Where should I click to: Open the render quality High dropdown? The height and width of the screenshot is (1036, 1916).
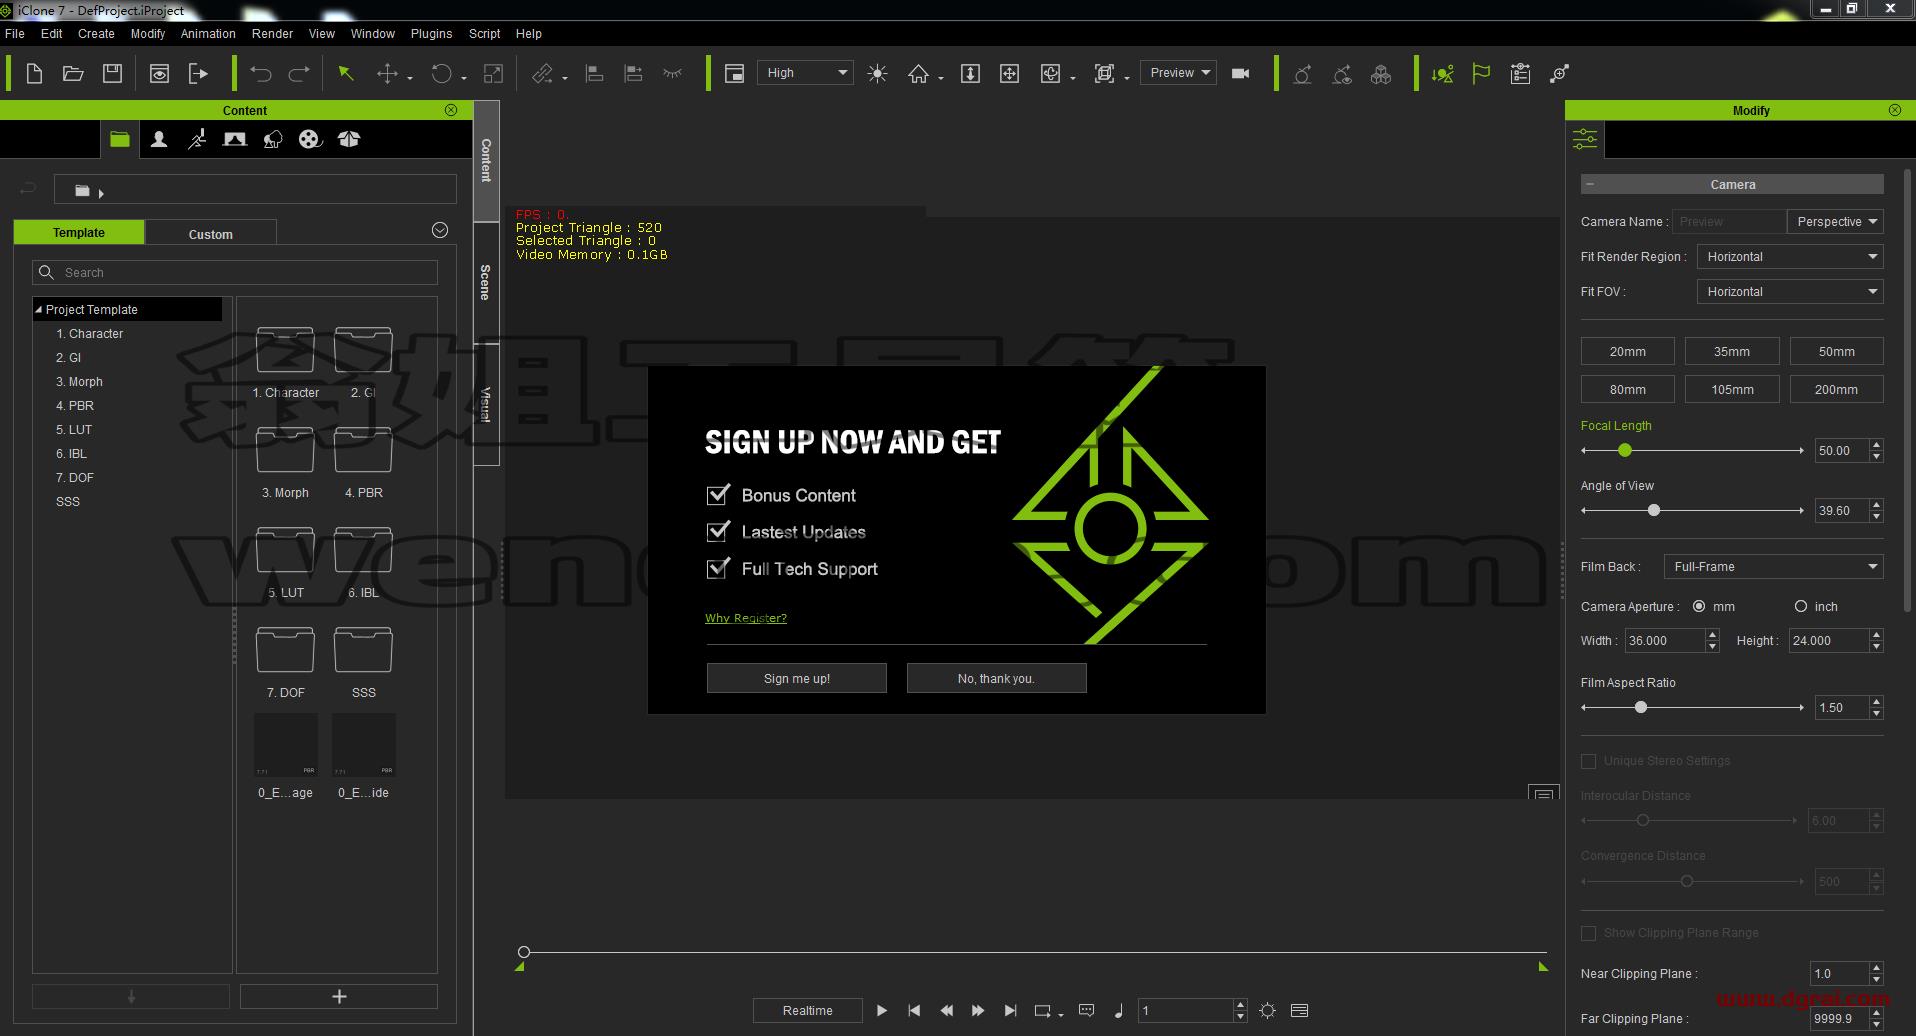[x=805, y=73]
